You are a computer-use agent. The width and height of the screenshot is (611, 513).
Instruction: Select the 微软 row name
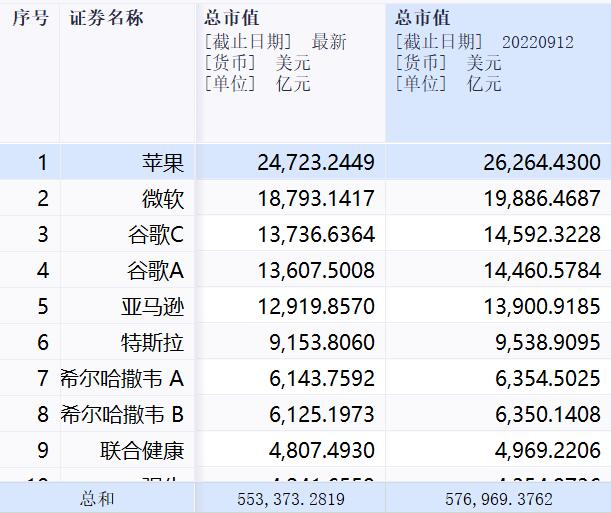(x=163, y=198)
